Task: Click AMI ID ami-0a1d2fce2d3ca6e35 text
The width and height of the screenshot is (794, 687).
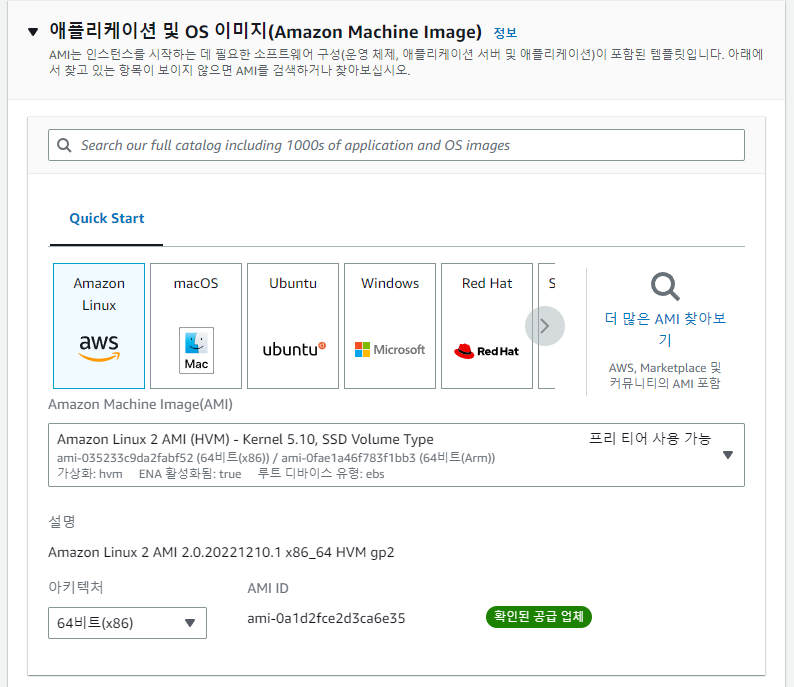Action: pos(326,619)
